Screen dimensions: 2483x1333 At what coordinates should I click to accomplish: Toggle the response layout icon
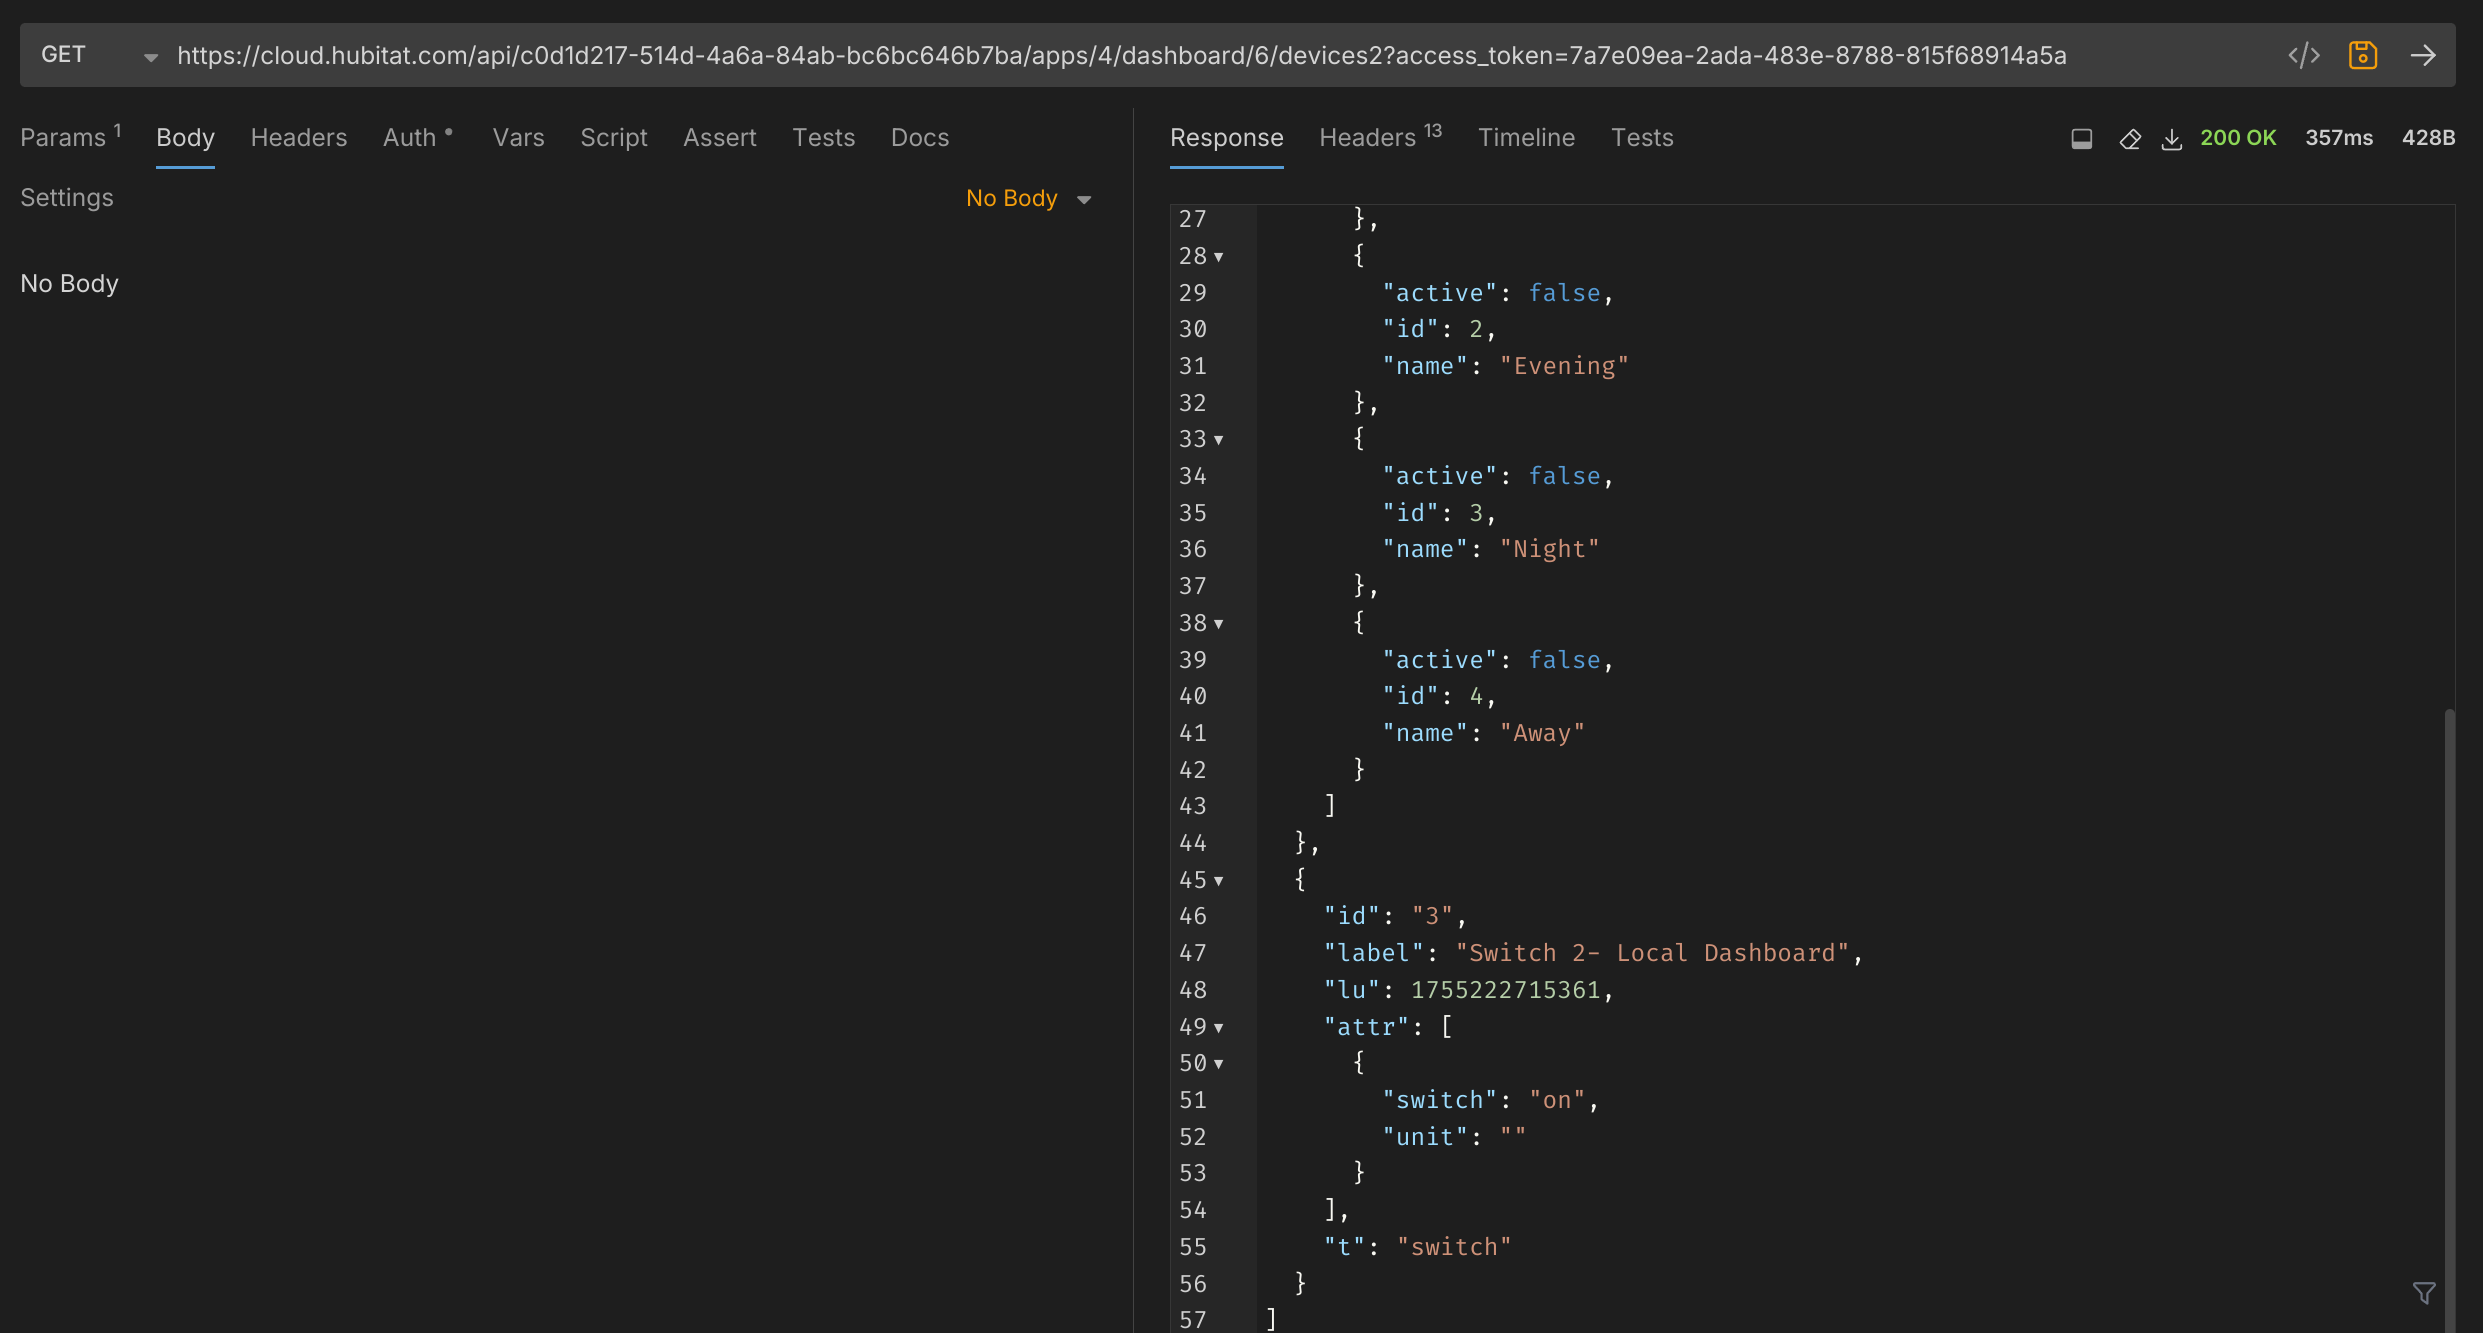[2081, 139]
